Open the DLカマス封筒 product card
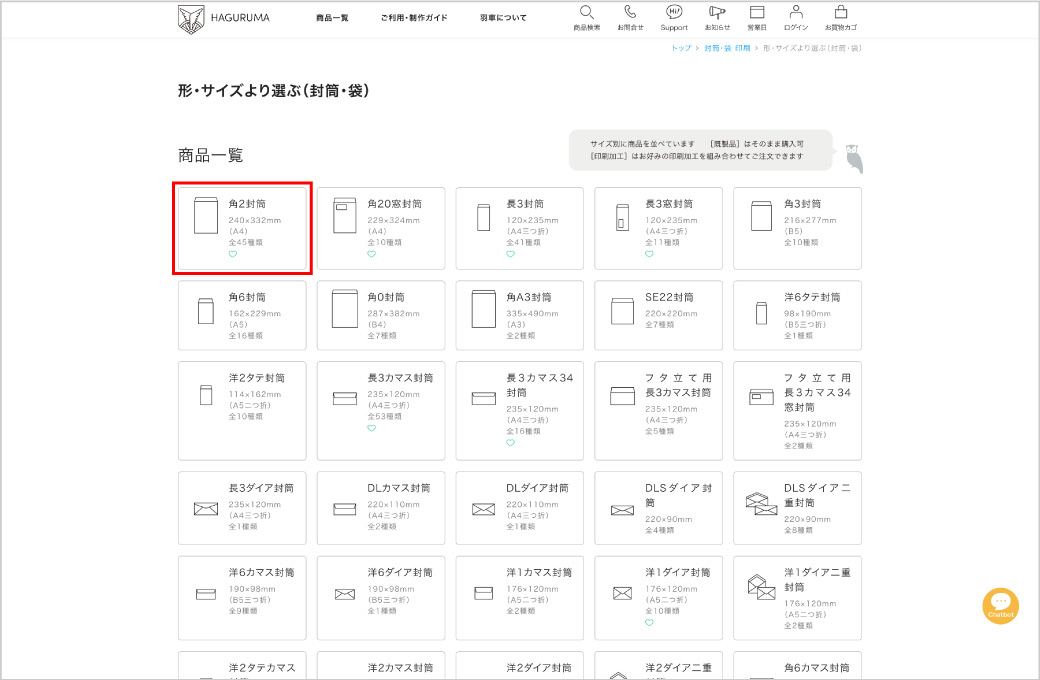 pyautogui.click(x=380, y=507)
